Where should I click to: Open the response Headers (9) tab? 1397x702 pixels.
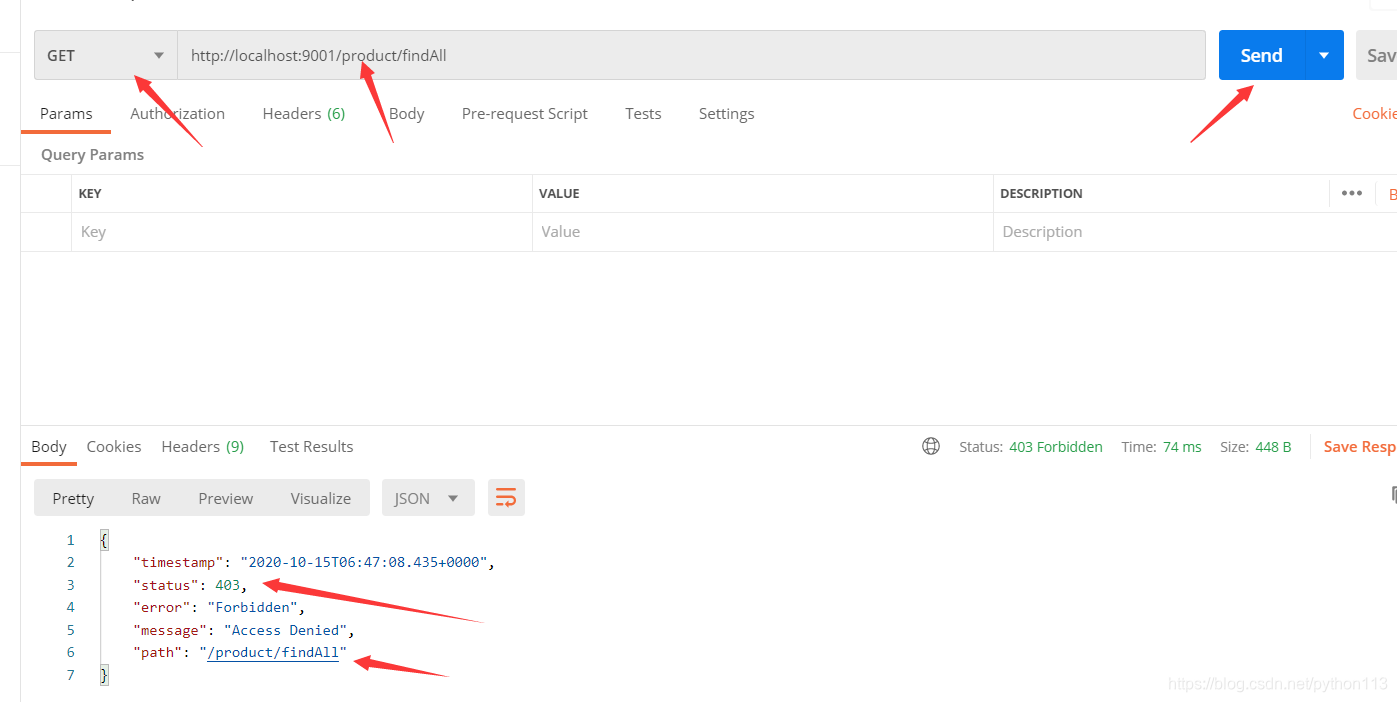pos(203,447)
